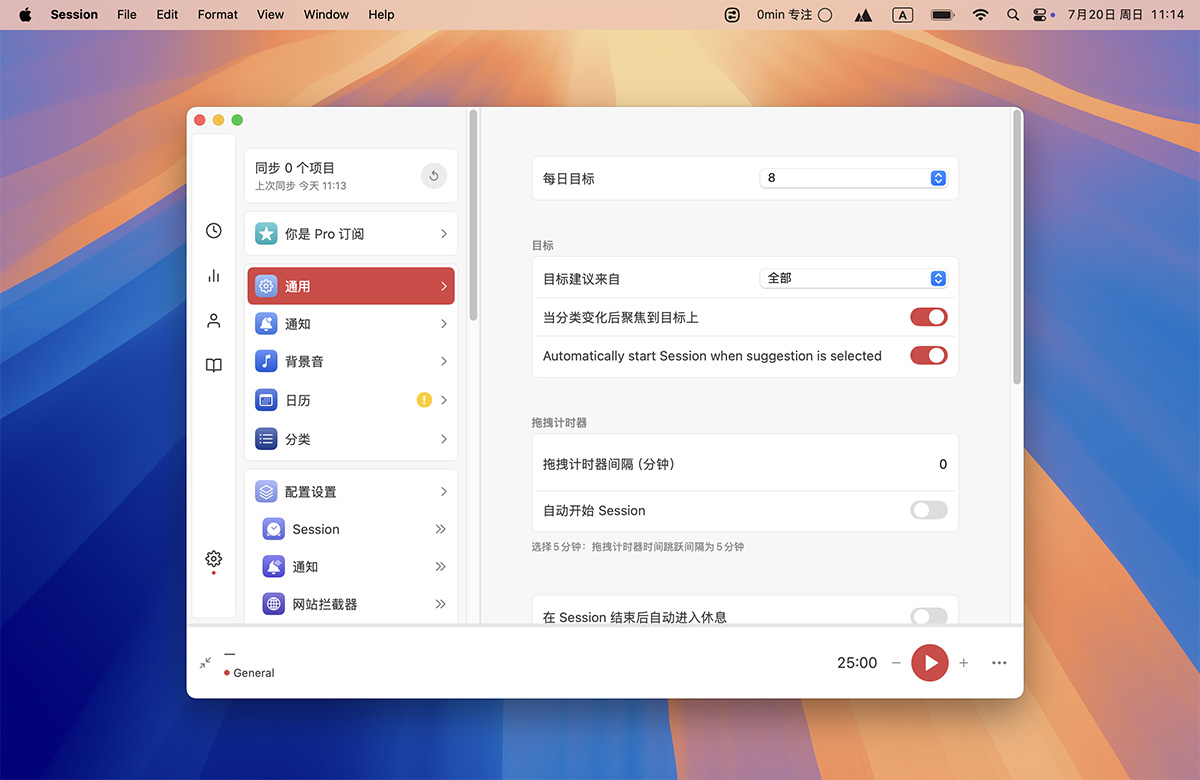Open the Format menu

tap(218, 15)
